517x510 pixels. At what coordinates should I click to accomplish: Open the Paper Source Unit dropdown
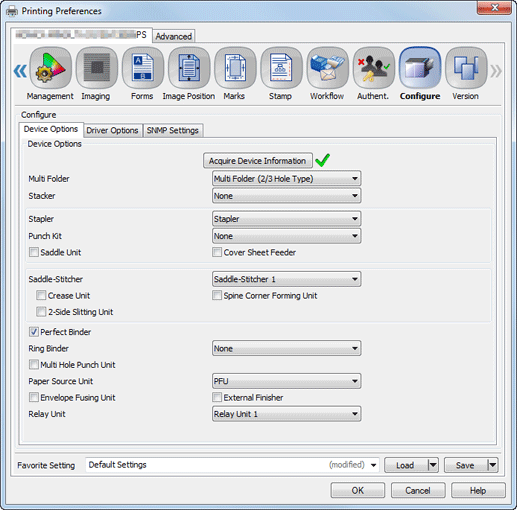(286, 381)
